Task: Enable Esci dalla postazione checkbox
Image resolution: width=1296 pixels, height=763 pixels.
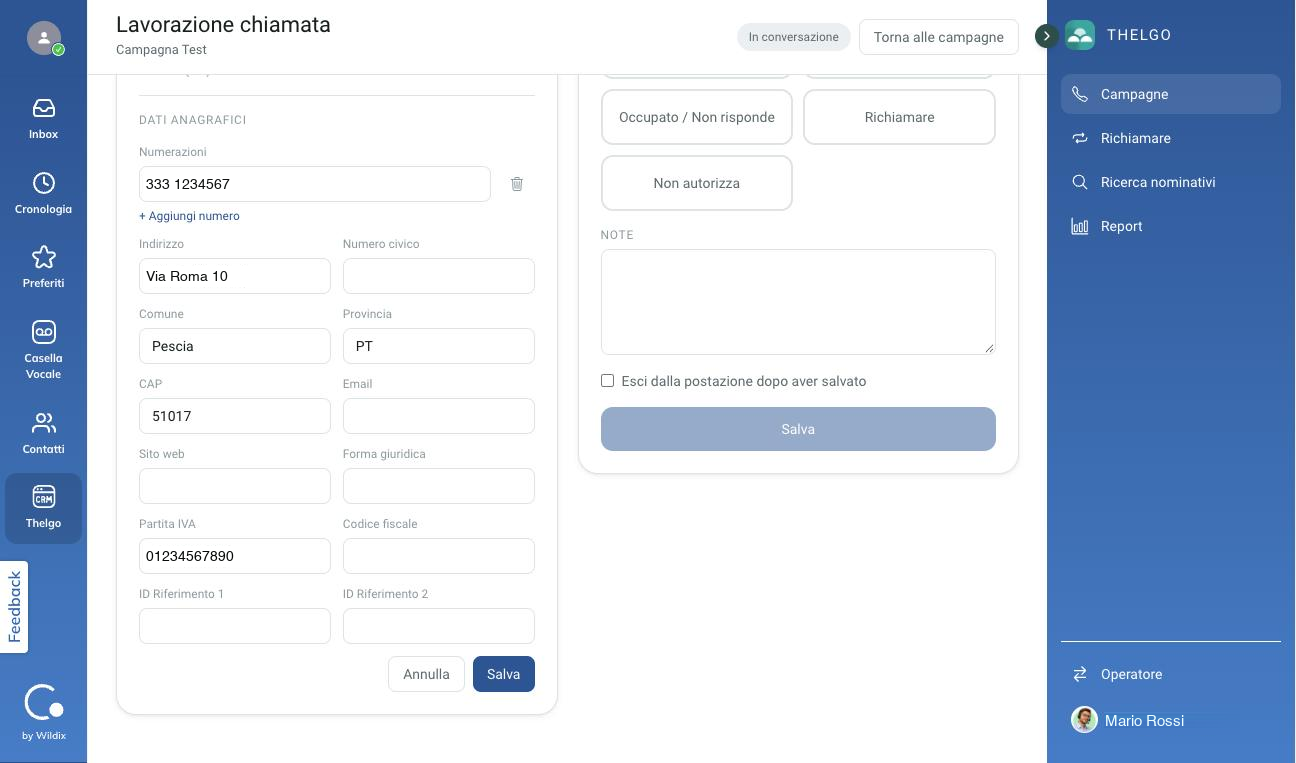Action: tap(607, 381)
